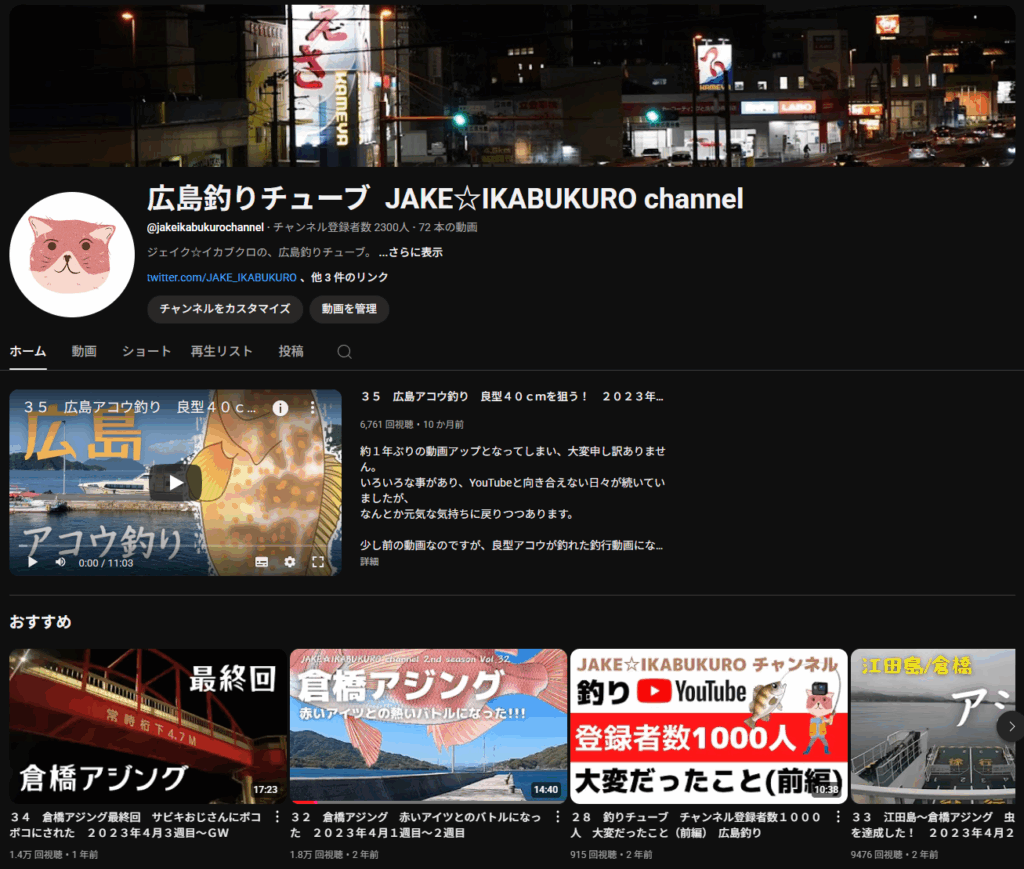Viewport: 1024px width, 869px height.
Task: Open title 33 江田島〜倉橋アジング
Action: point(934,825)
